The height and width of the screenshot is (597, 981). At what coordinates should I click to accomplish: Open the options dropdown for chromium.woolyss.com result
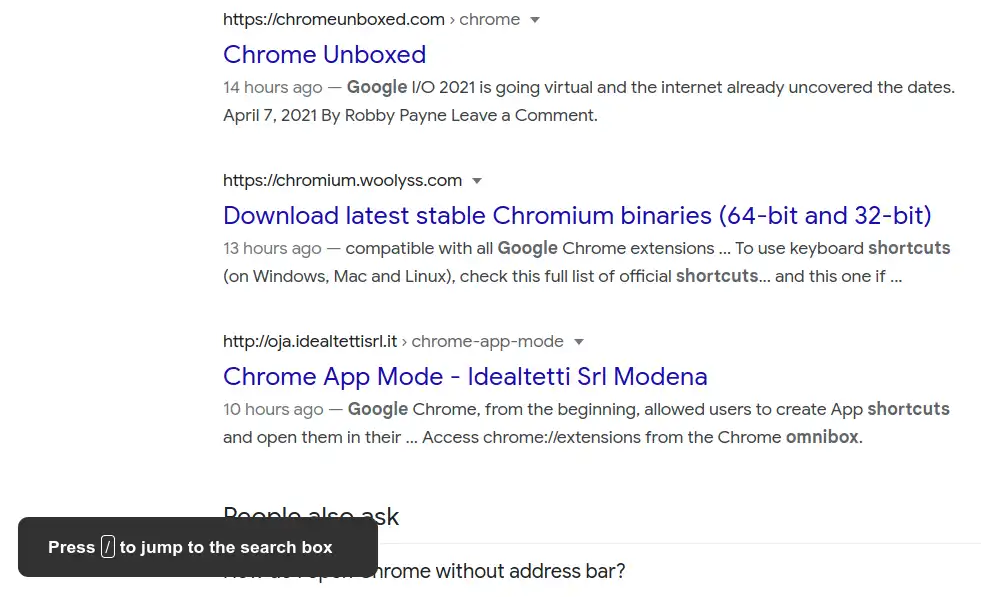(x=477, y=180)
